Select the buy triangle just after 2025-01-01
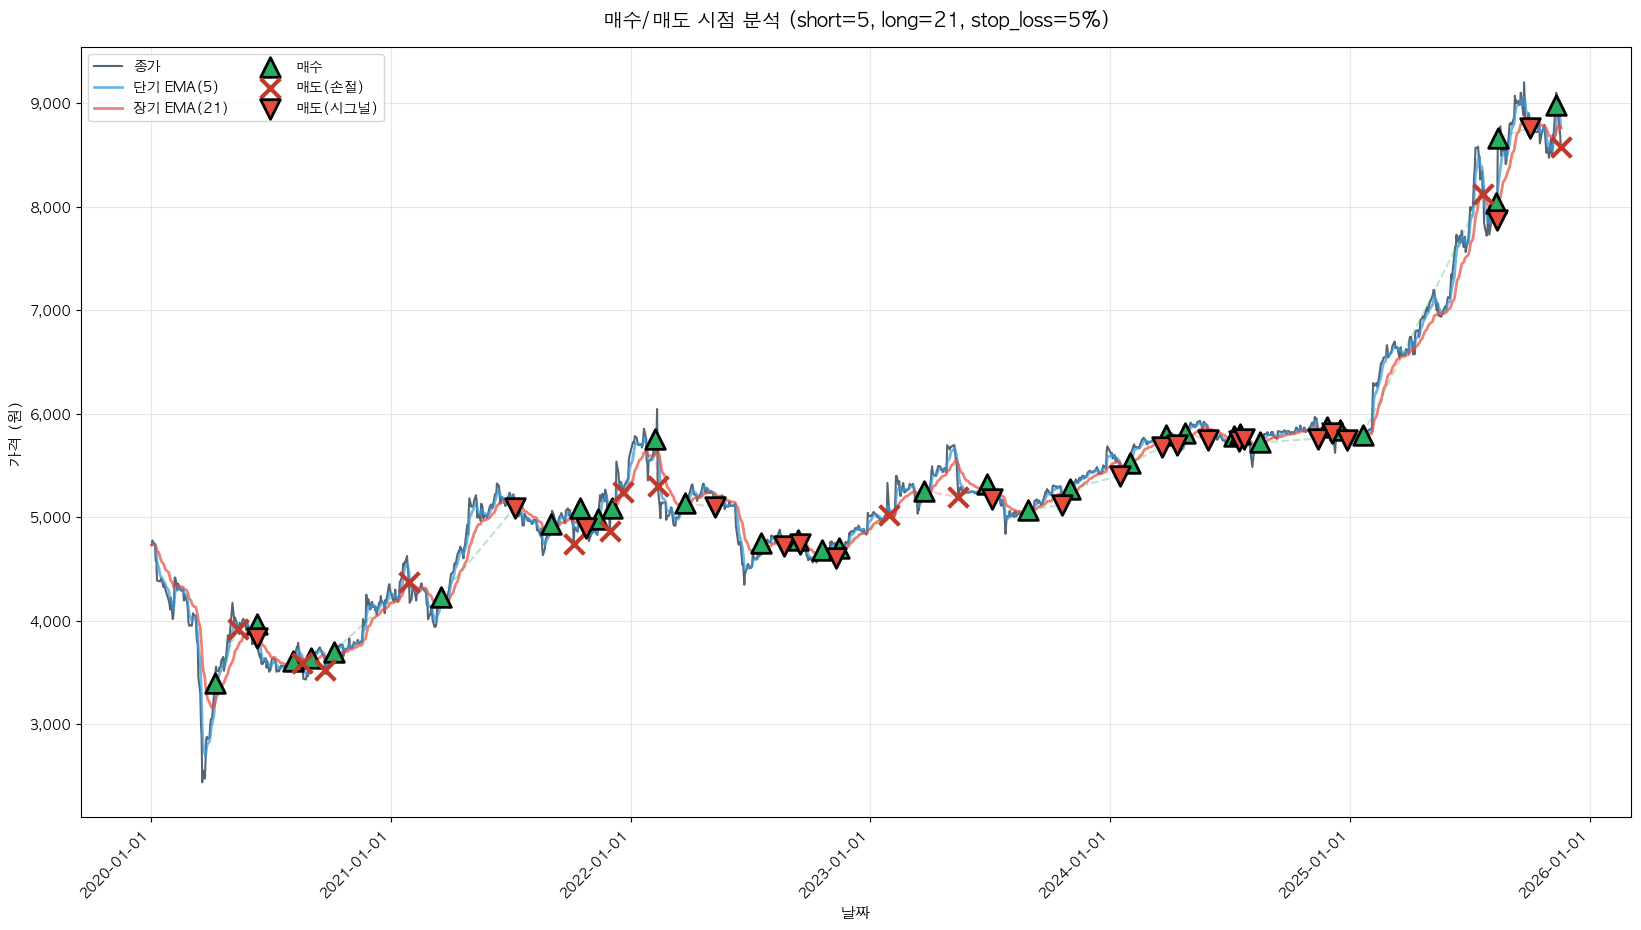Image resolution: width=1641 pixels, height=930 pixels. (x=1363, y=435)
